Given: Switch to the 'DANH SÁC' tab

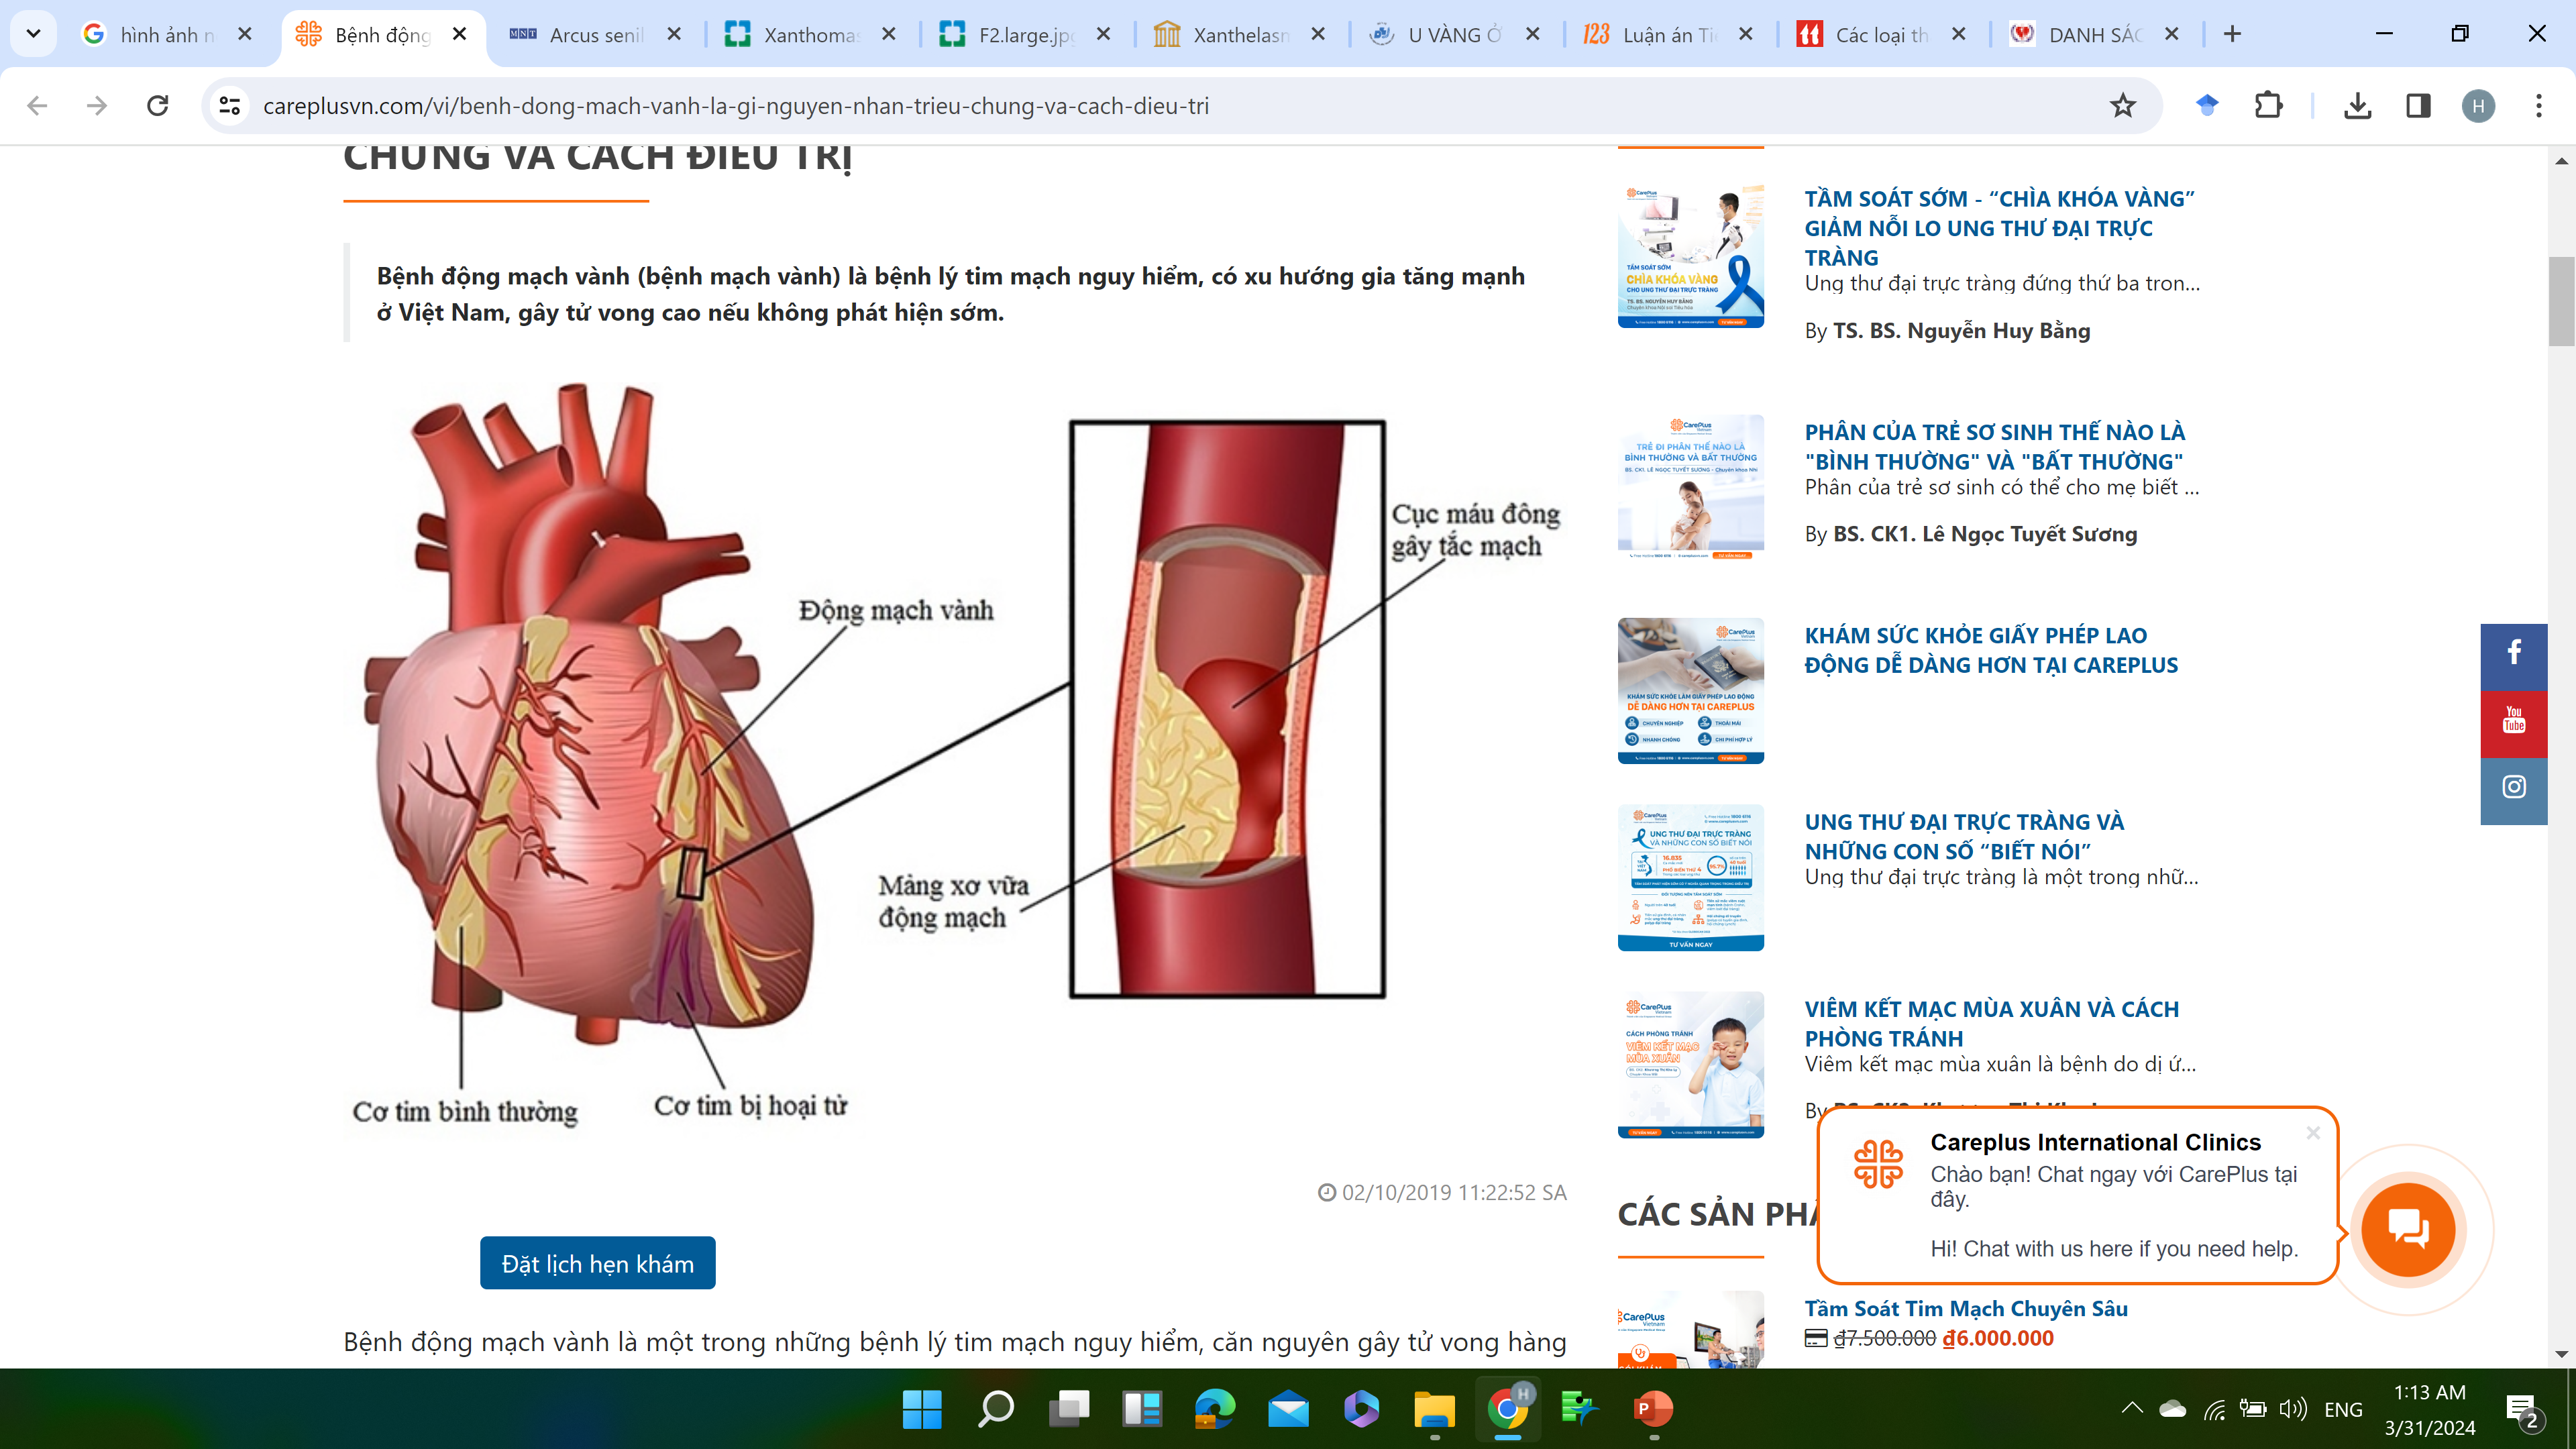Looking at the screenshot, I should 2095,34.
